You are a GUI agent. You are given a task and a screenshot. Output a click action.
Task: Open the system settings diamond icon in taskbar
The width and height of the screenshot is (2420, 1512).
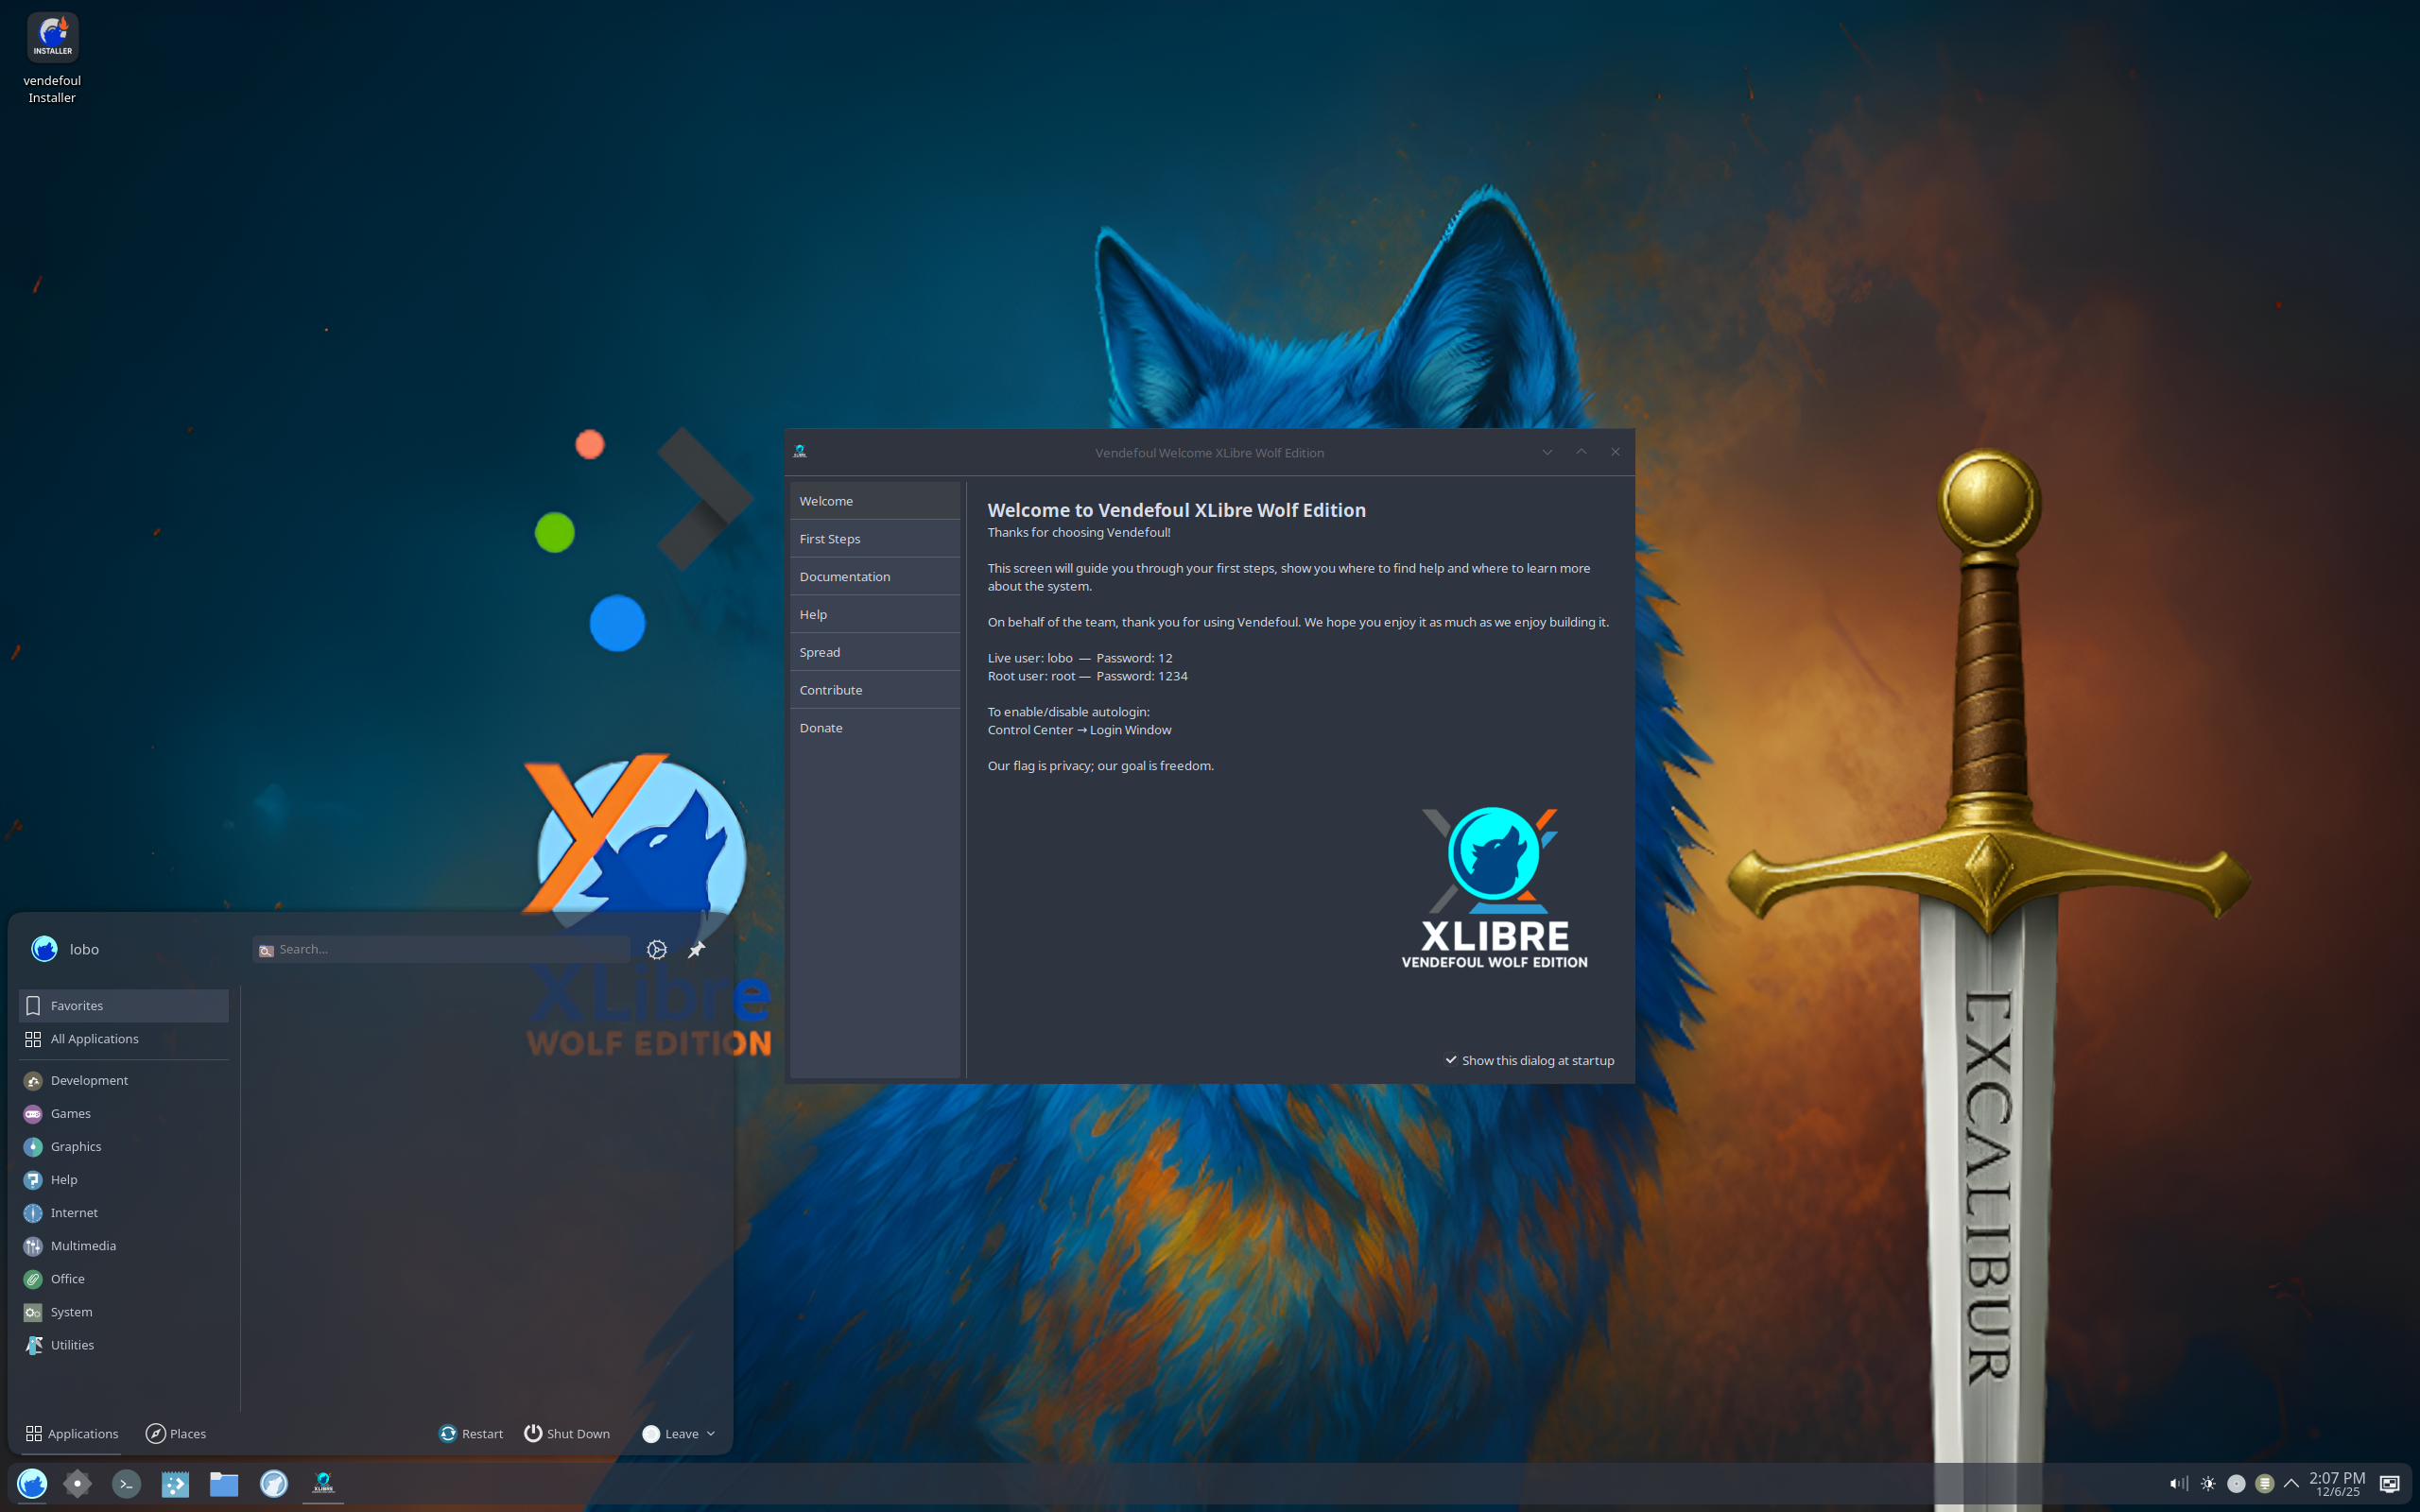pyautogui.click(x=77, y=1483)
